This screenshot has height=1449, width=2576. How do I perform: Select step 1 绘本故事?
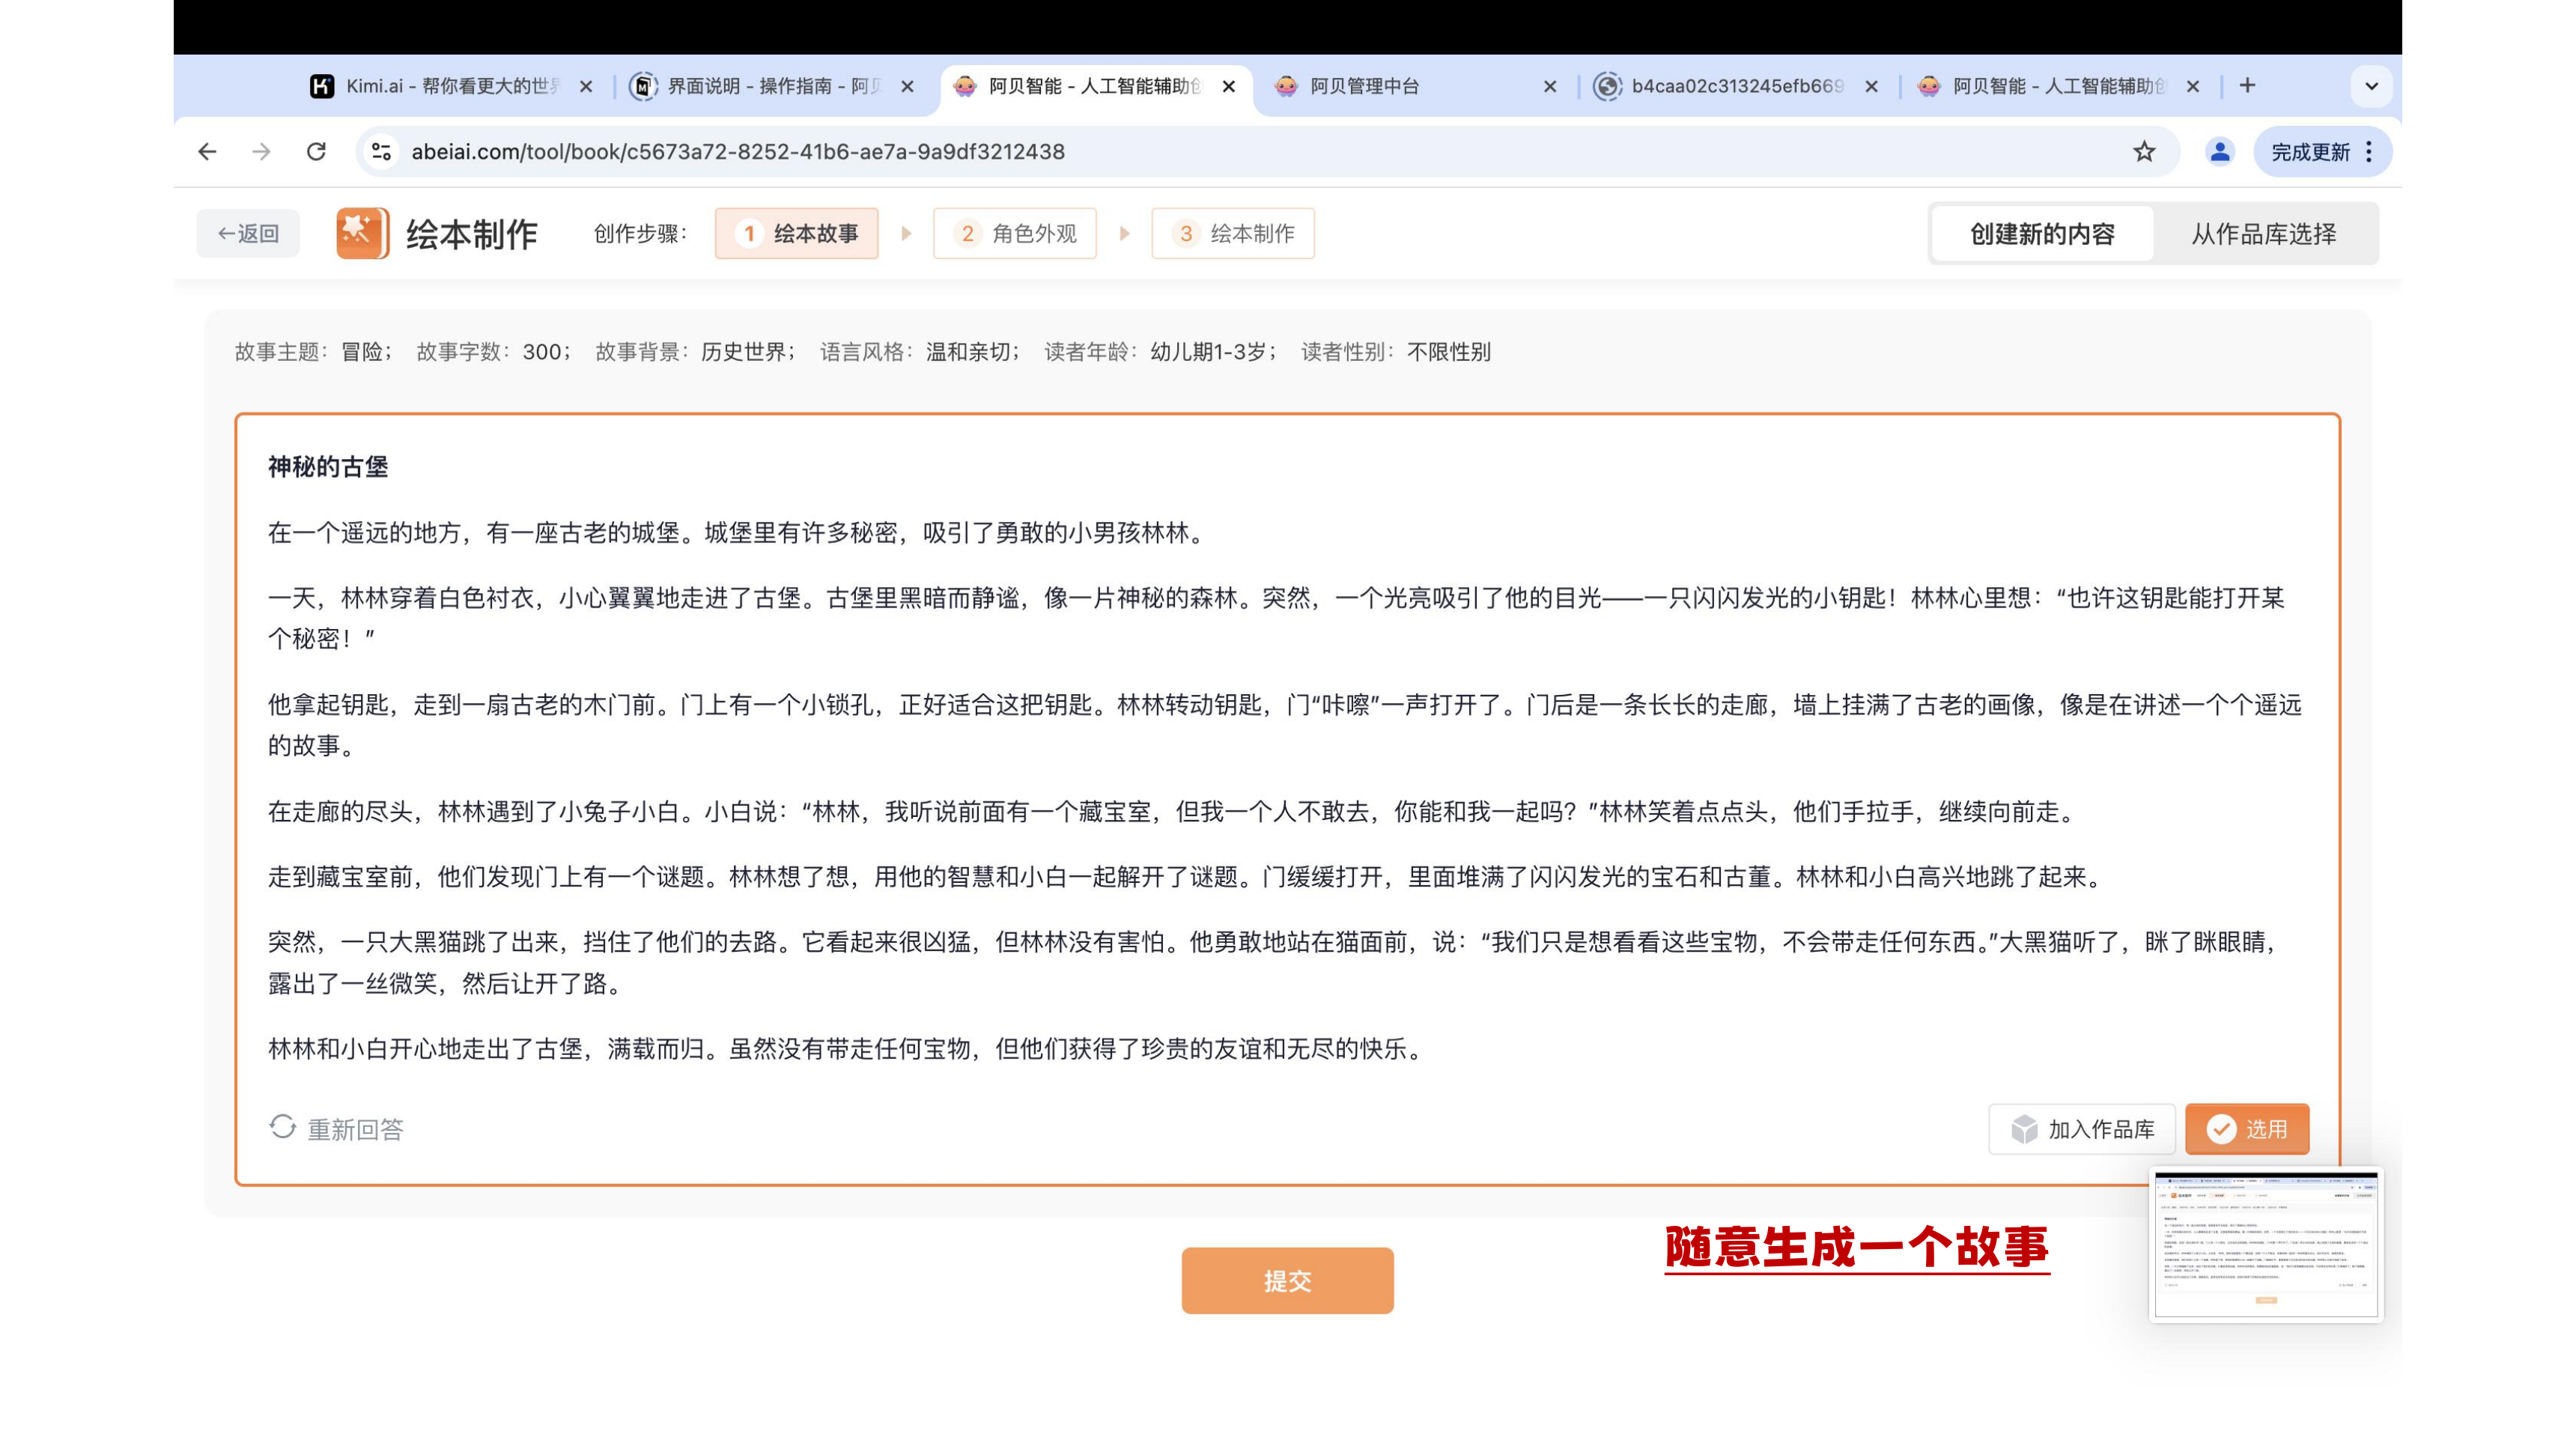796,234
